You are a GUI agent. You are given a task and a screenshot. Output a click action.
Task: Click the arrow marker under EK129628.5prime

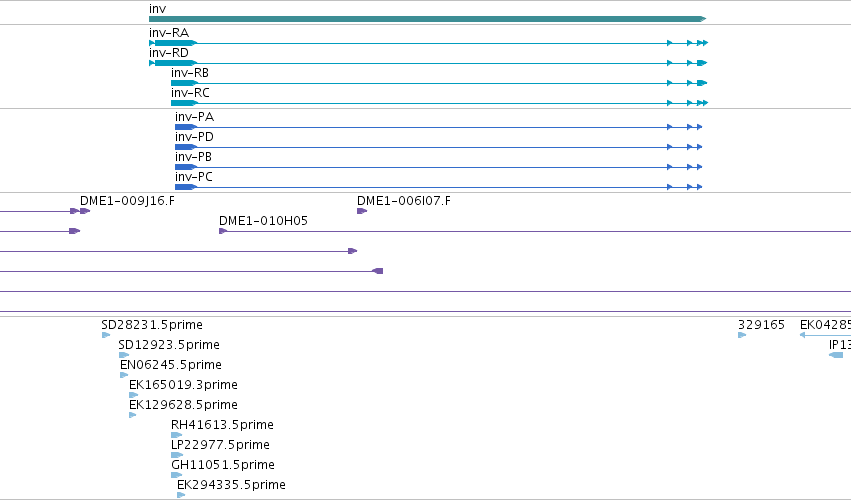pyautogui.click(x=132, y=415)
